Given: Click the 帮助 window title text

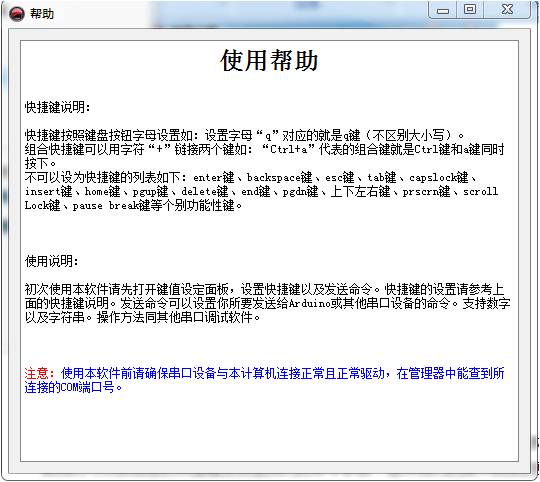Looking at the screenshot, I should tap(42, 14).
